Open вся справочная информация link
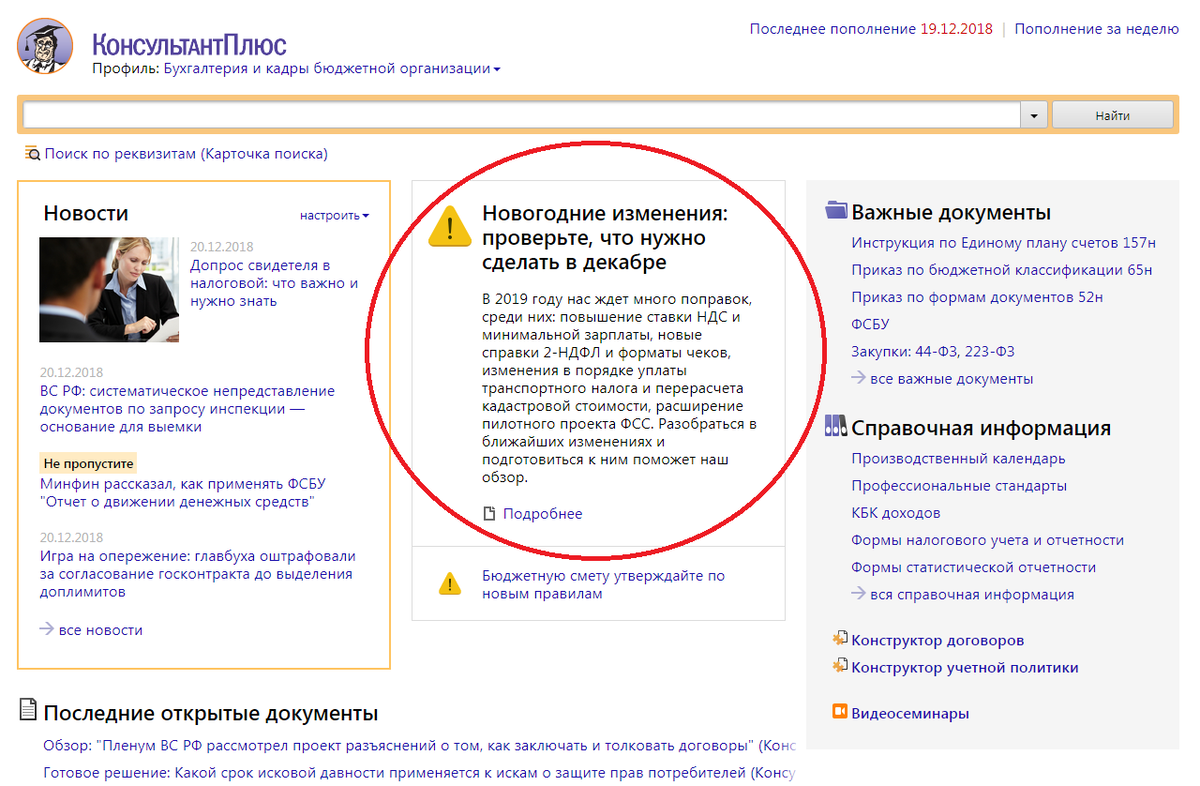The image size is (1200, 786). [972, 594]
